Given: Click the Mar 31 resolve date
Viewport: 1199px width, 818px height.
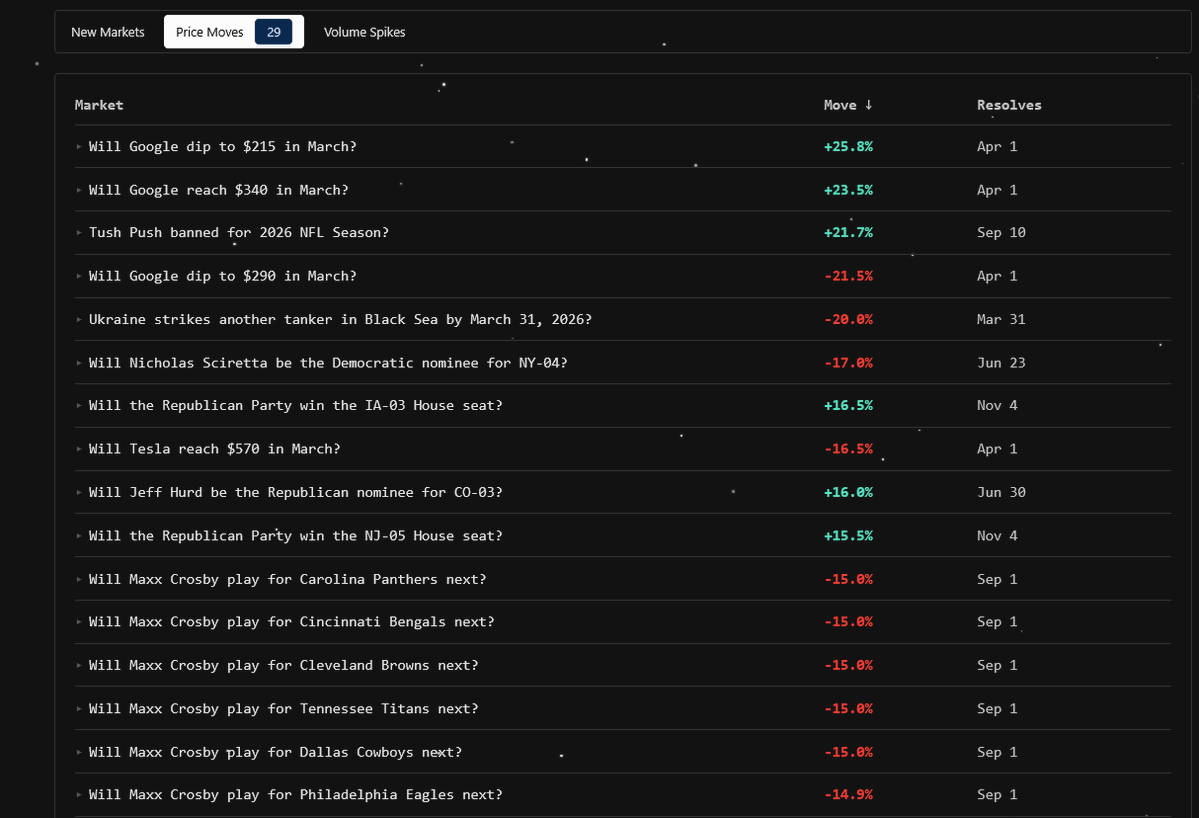Looking at the screenshot, I should 1001,320.
